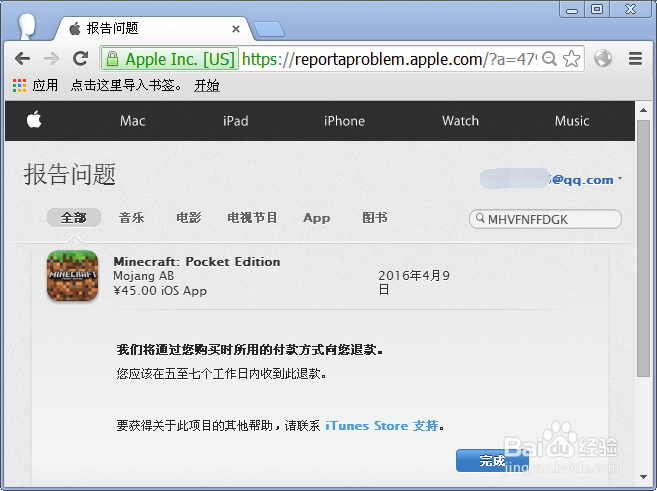Click the search magnifier icon in the search box

pos(480,218)
